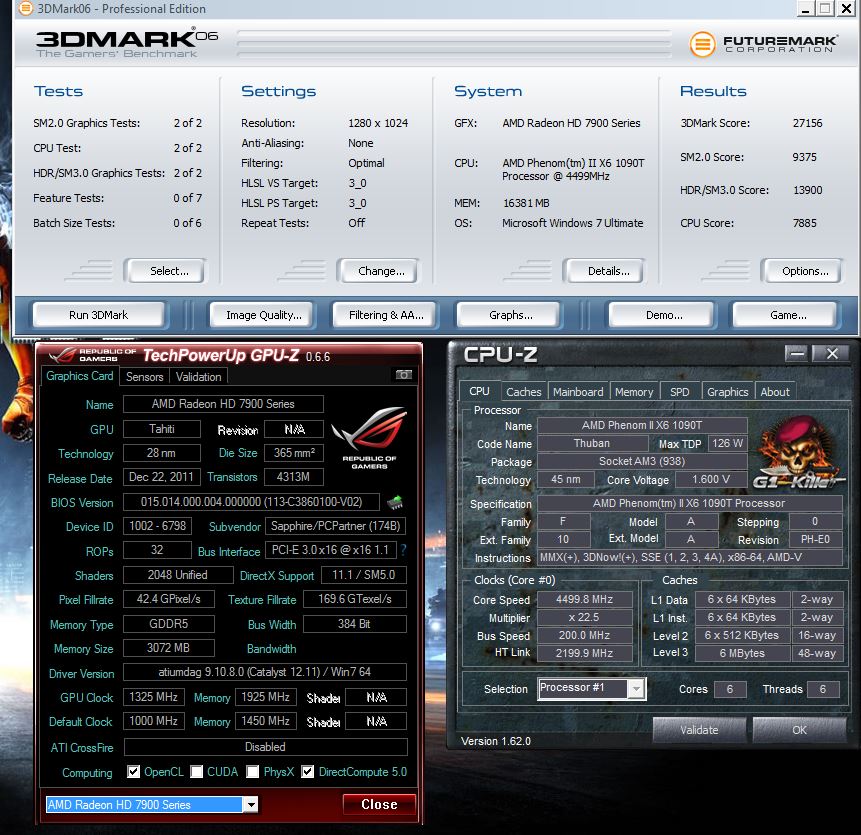Close the CPU-Z window
This screenshot has height=835, width=861.
[x=832, y=353]
